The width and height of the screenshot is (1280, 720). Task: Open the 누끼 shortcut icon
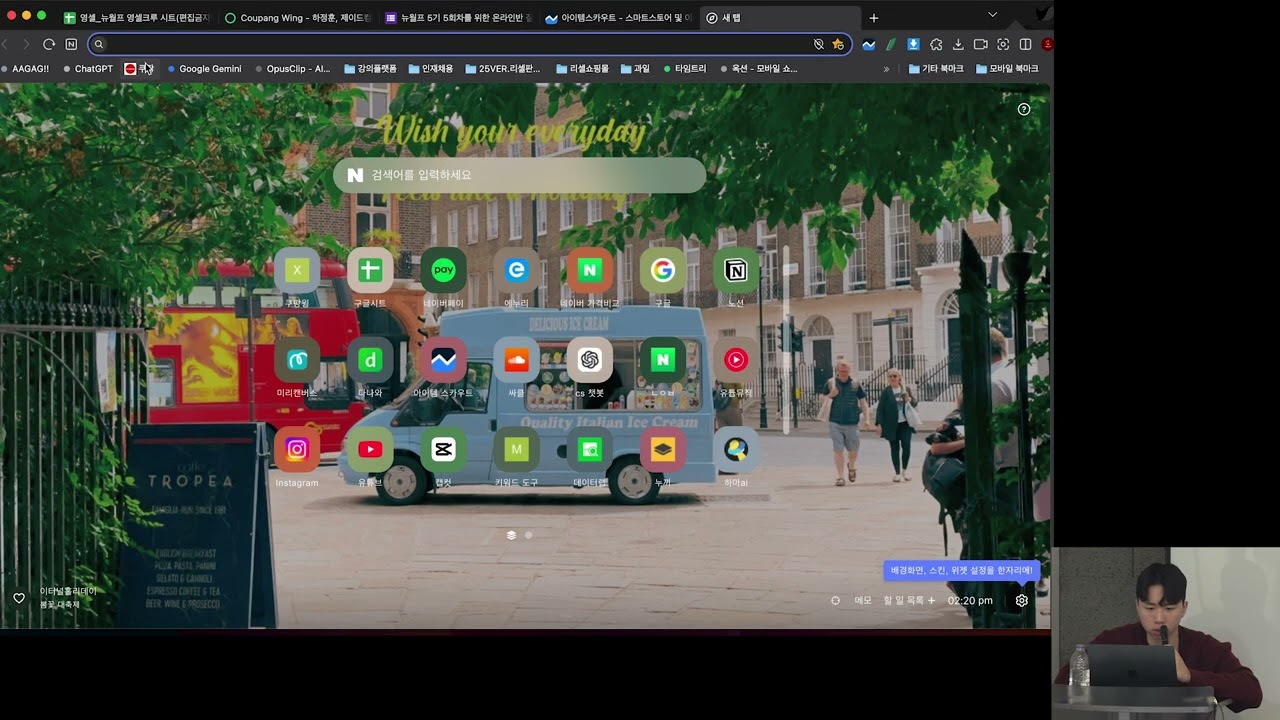(x=662, y=450)
